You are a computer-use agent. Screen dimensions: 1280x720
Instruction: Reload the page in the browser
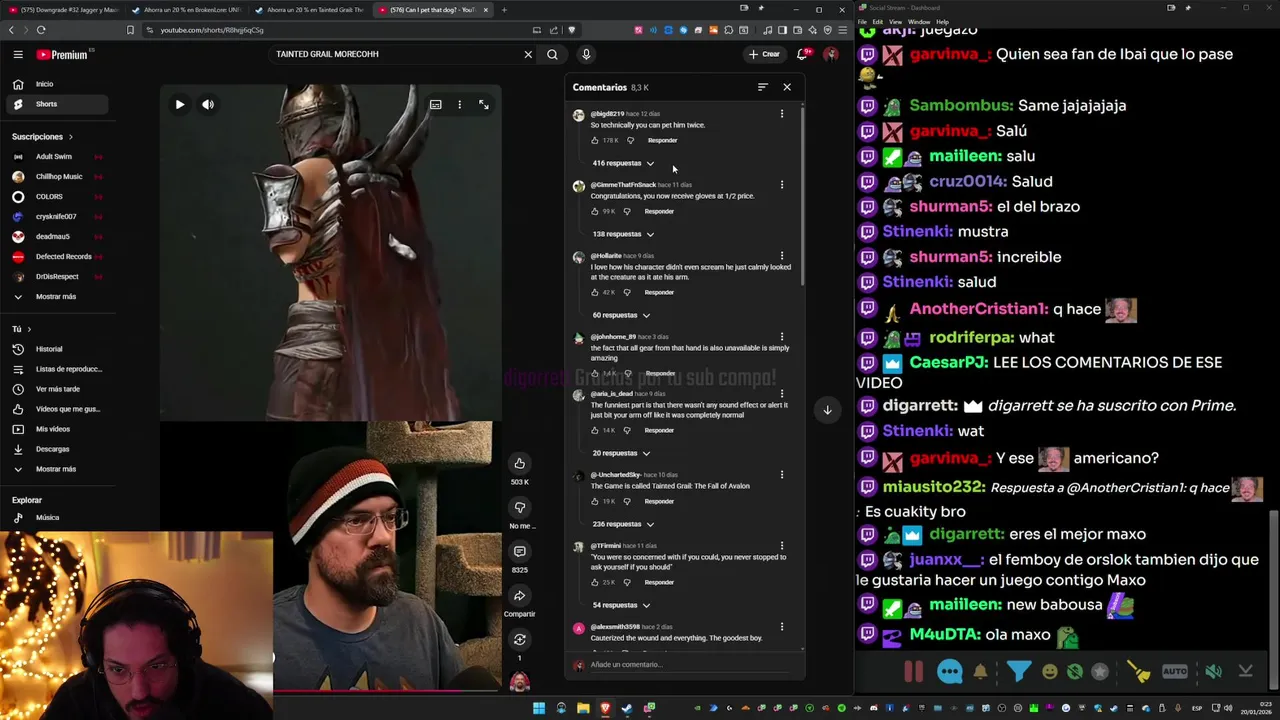pos(41,30)
